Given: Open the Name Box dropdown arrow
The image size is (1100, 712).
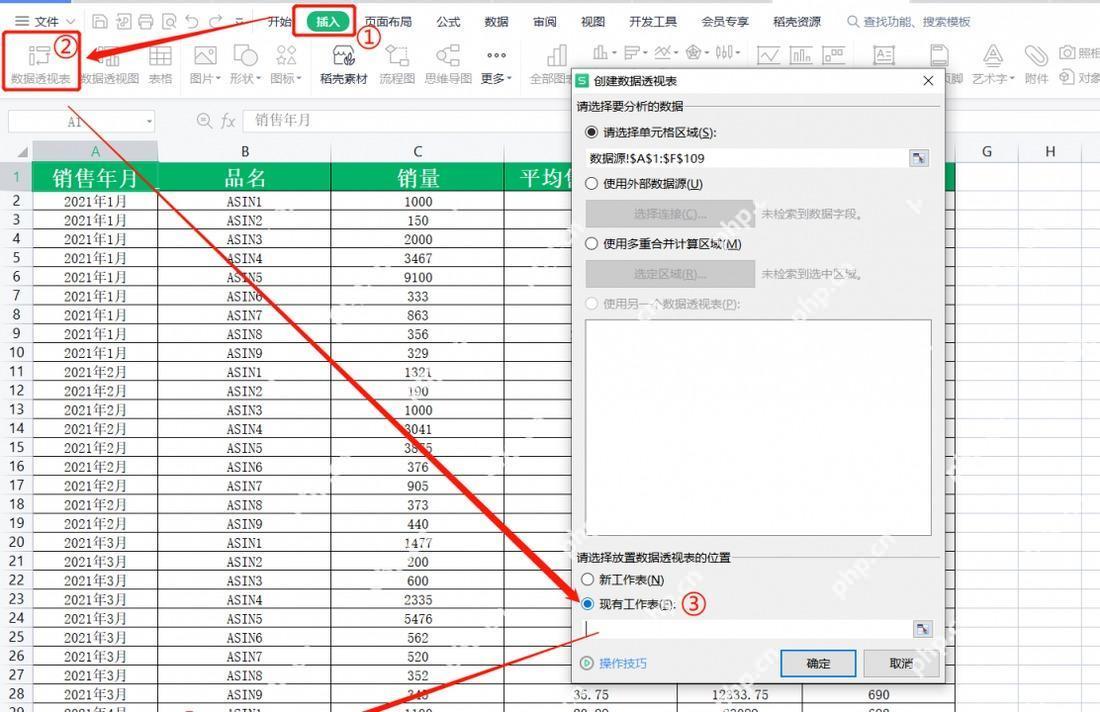Looking at the screenshot, I should 149,122.
